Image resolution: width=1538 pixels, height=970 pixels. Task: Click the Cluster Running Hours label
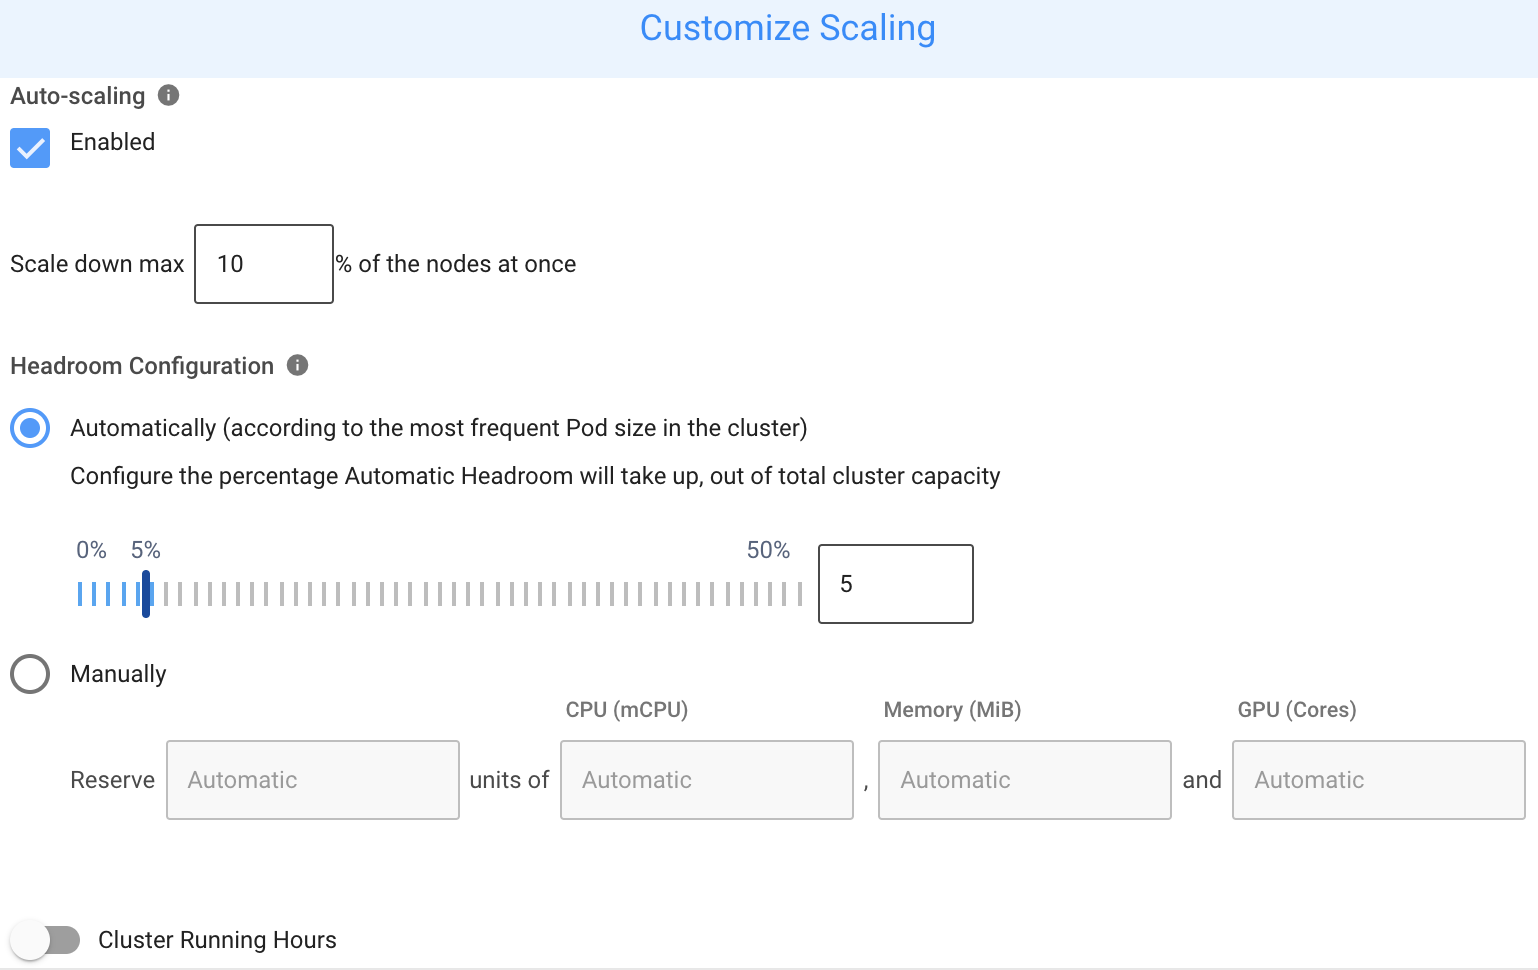click(x=217, y=940)
